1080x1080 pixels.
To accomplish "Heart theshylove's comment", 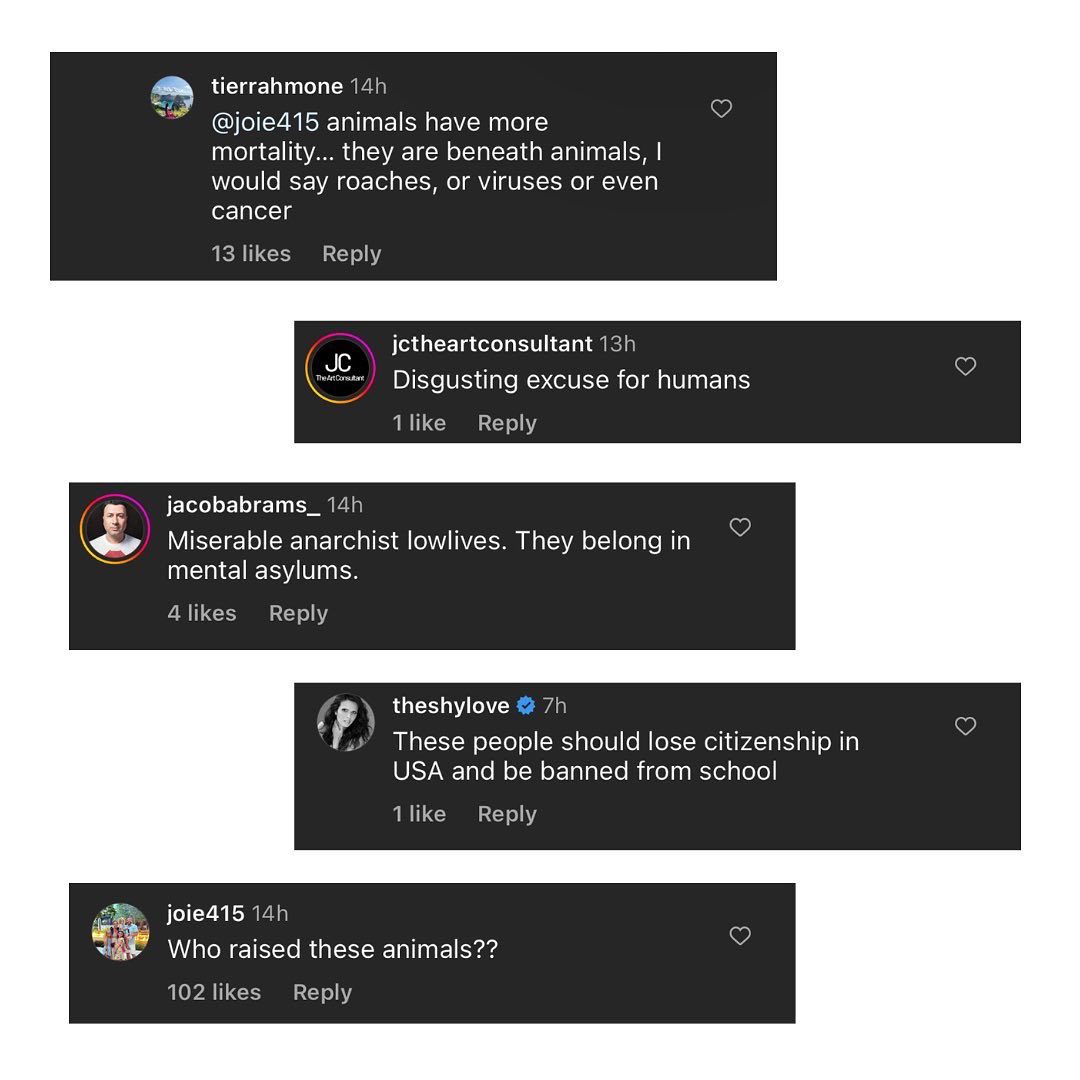I will pyautogui.click(x=965, y=727).
